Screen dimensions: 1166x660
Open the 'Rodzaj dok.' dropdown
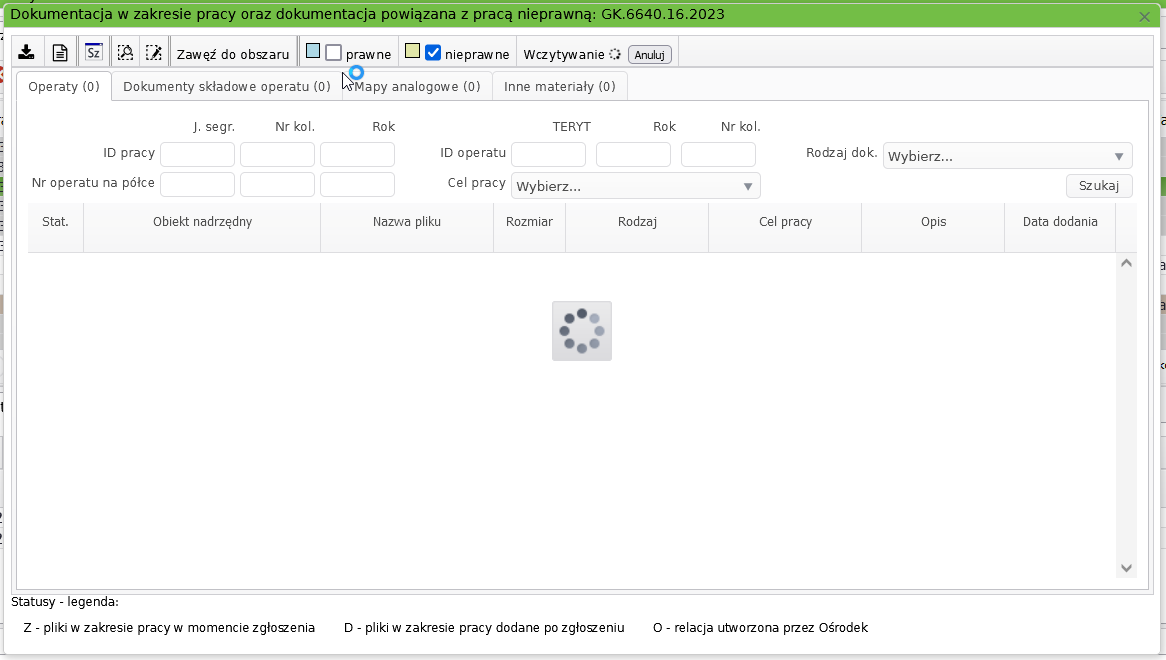tap(1007, 156)
